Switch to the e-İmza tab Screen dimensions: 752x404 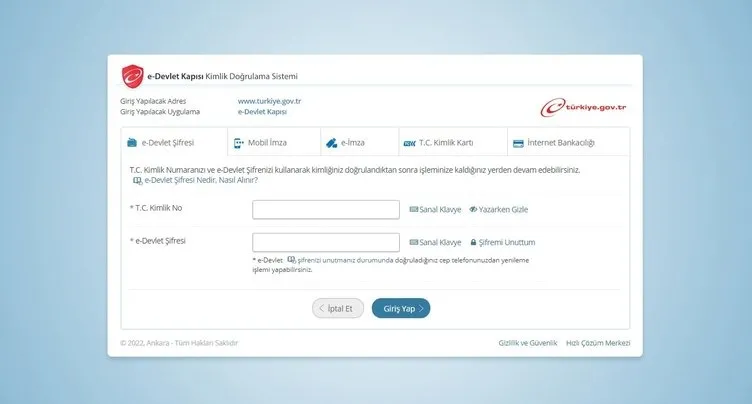[359, 143]
